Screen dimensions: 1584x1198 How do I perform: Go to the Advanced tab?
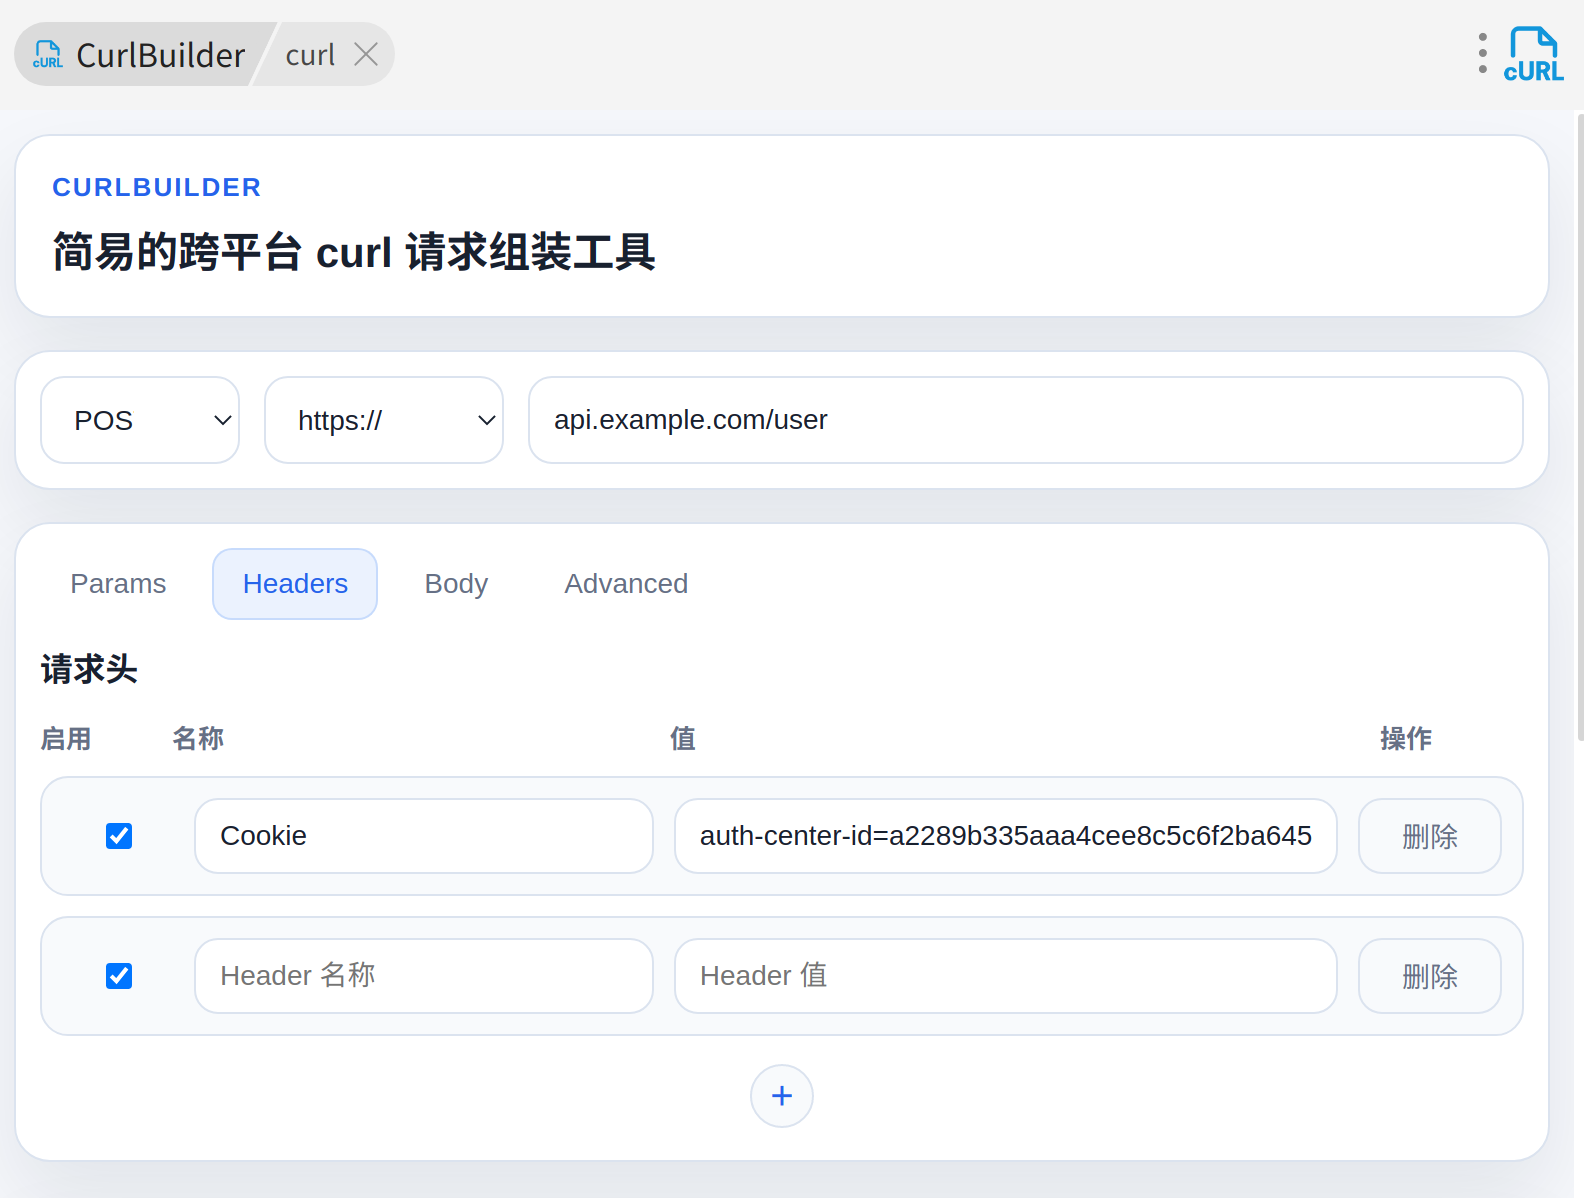(626, 584)
